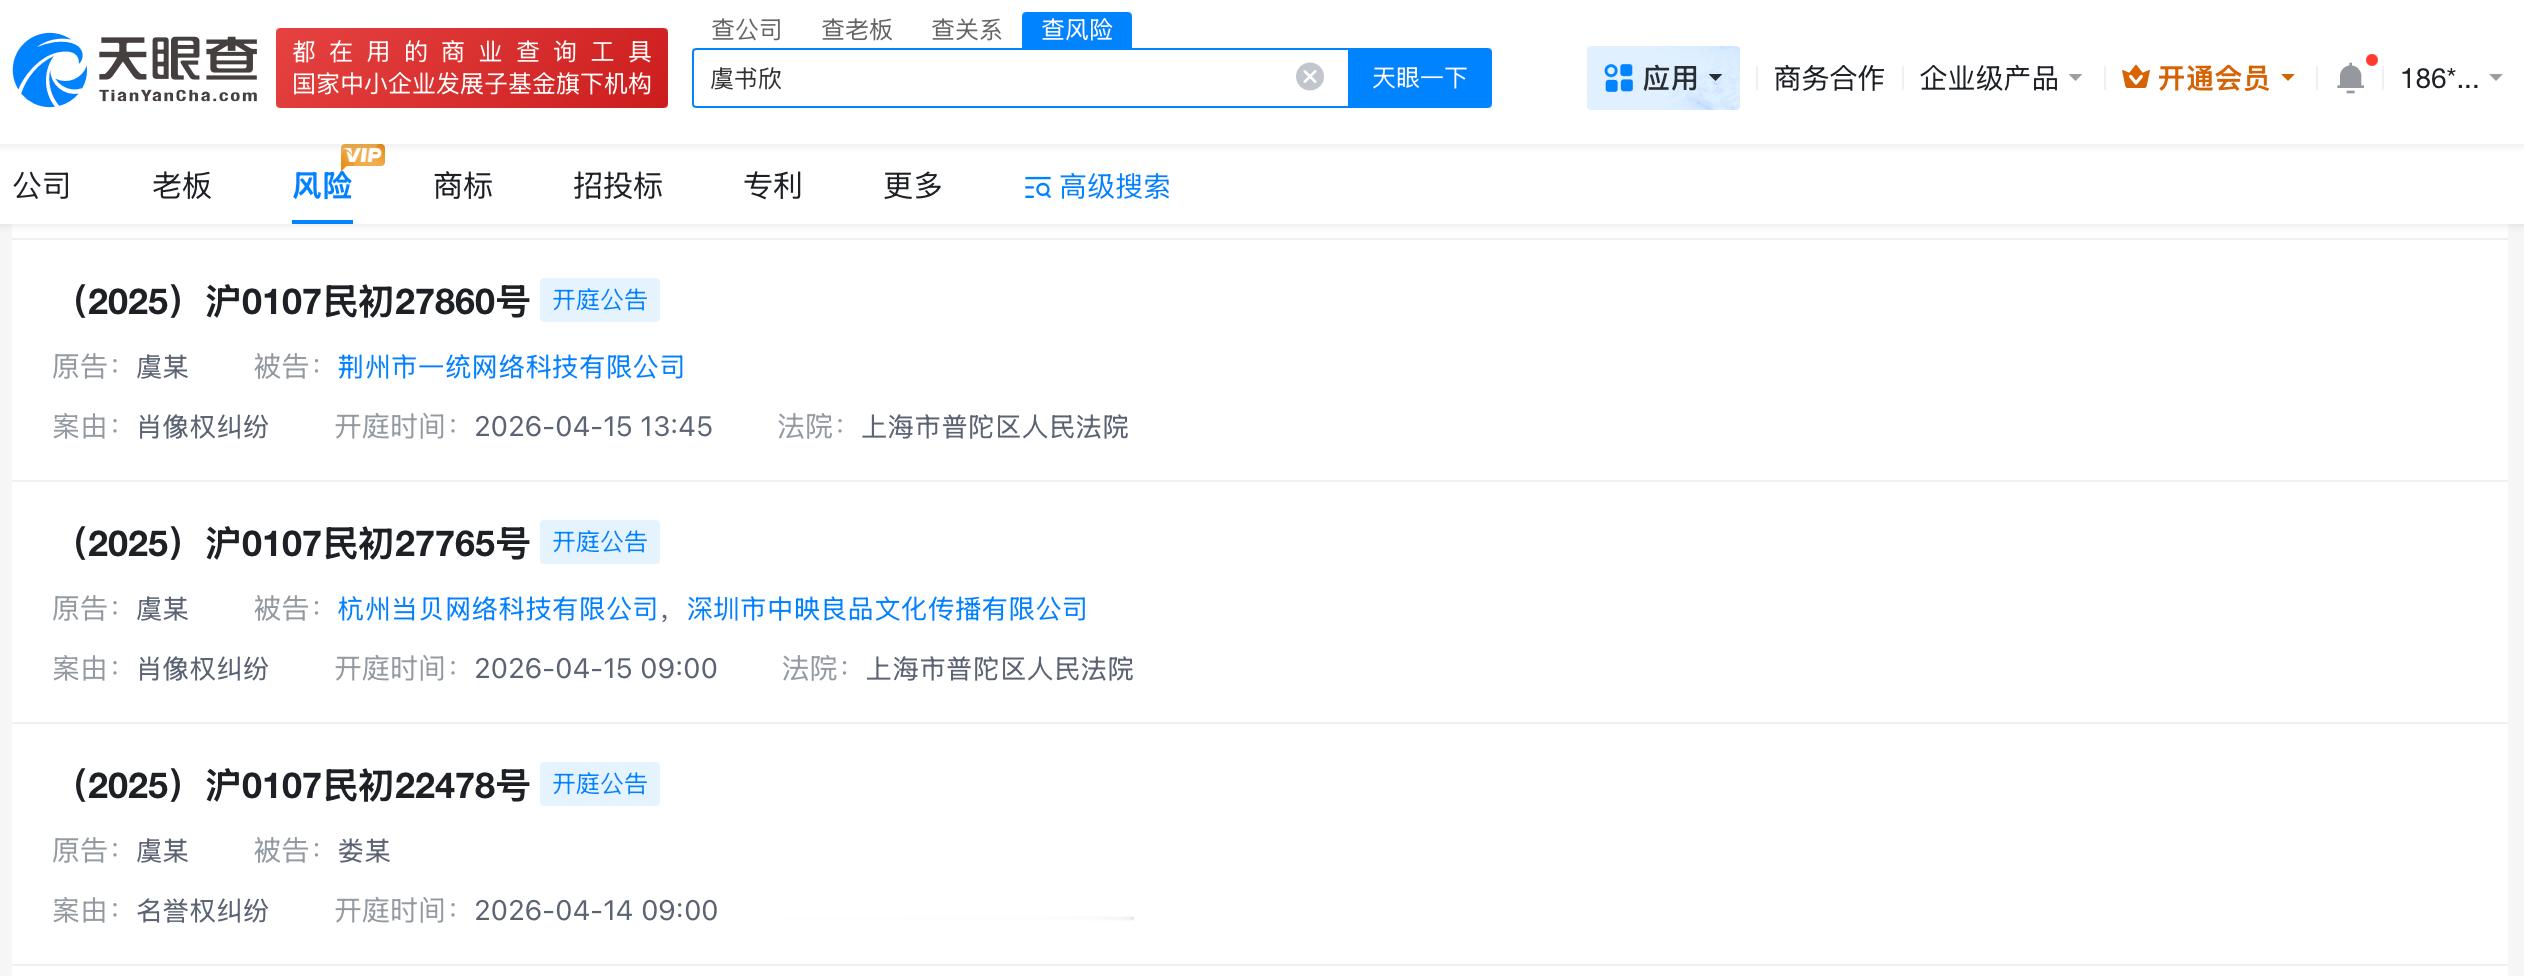This screenshot has width=2524, height=976.
Task: Open case (2025)沪0107民初27765号
Action: [297, 543]
